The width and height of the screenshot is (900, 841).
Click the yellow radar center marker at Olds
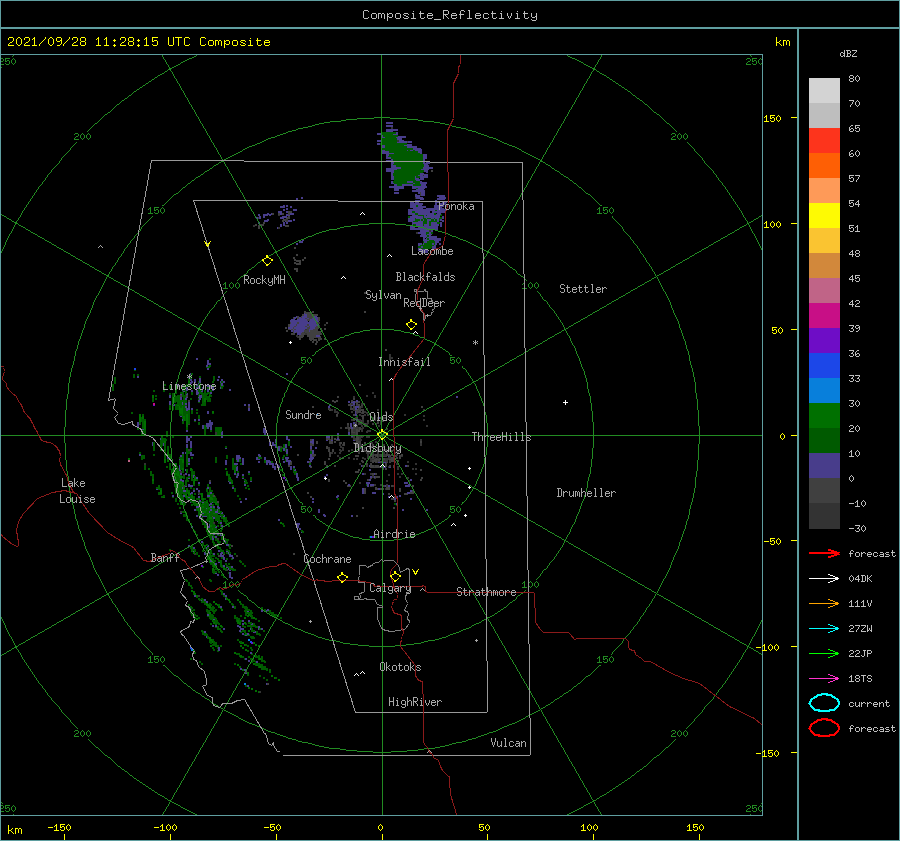[x=382, y=435]
